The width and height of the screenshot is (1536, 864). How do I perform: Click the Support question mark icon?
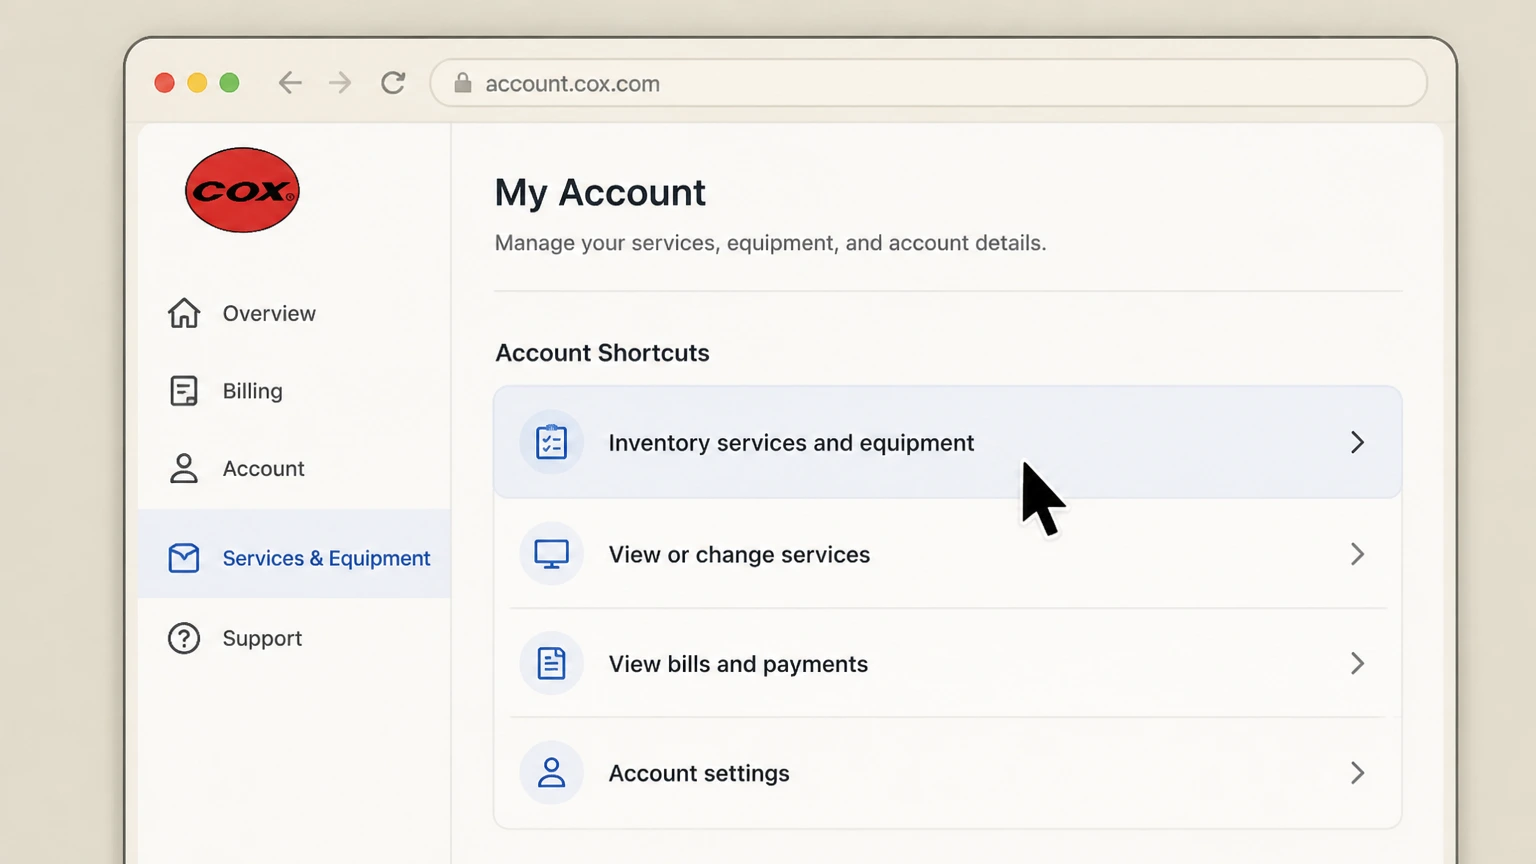point(184,638)
